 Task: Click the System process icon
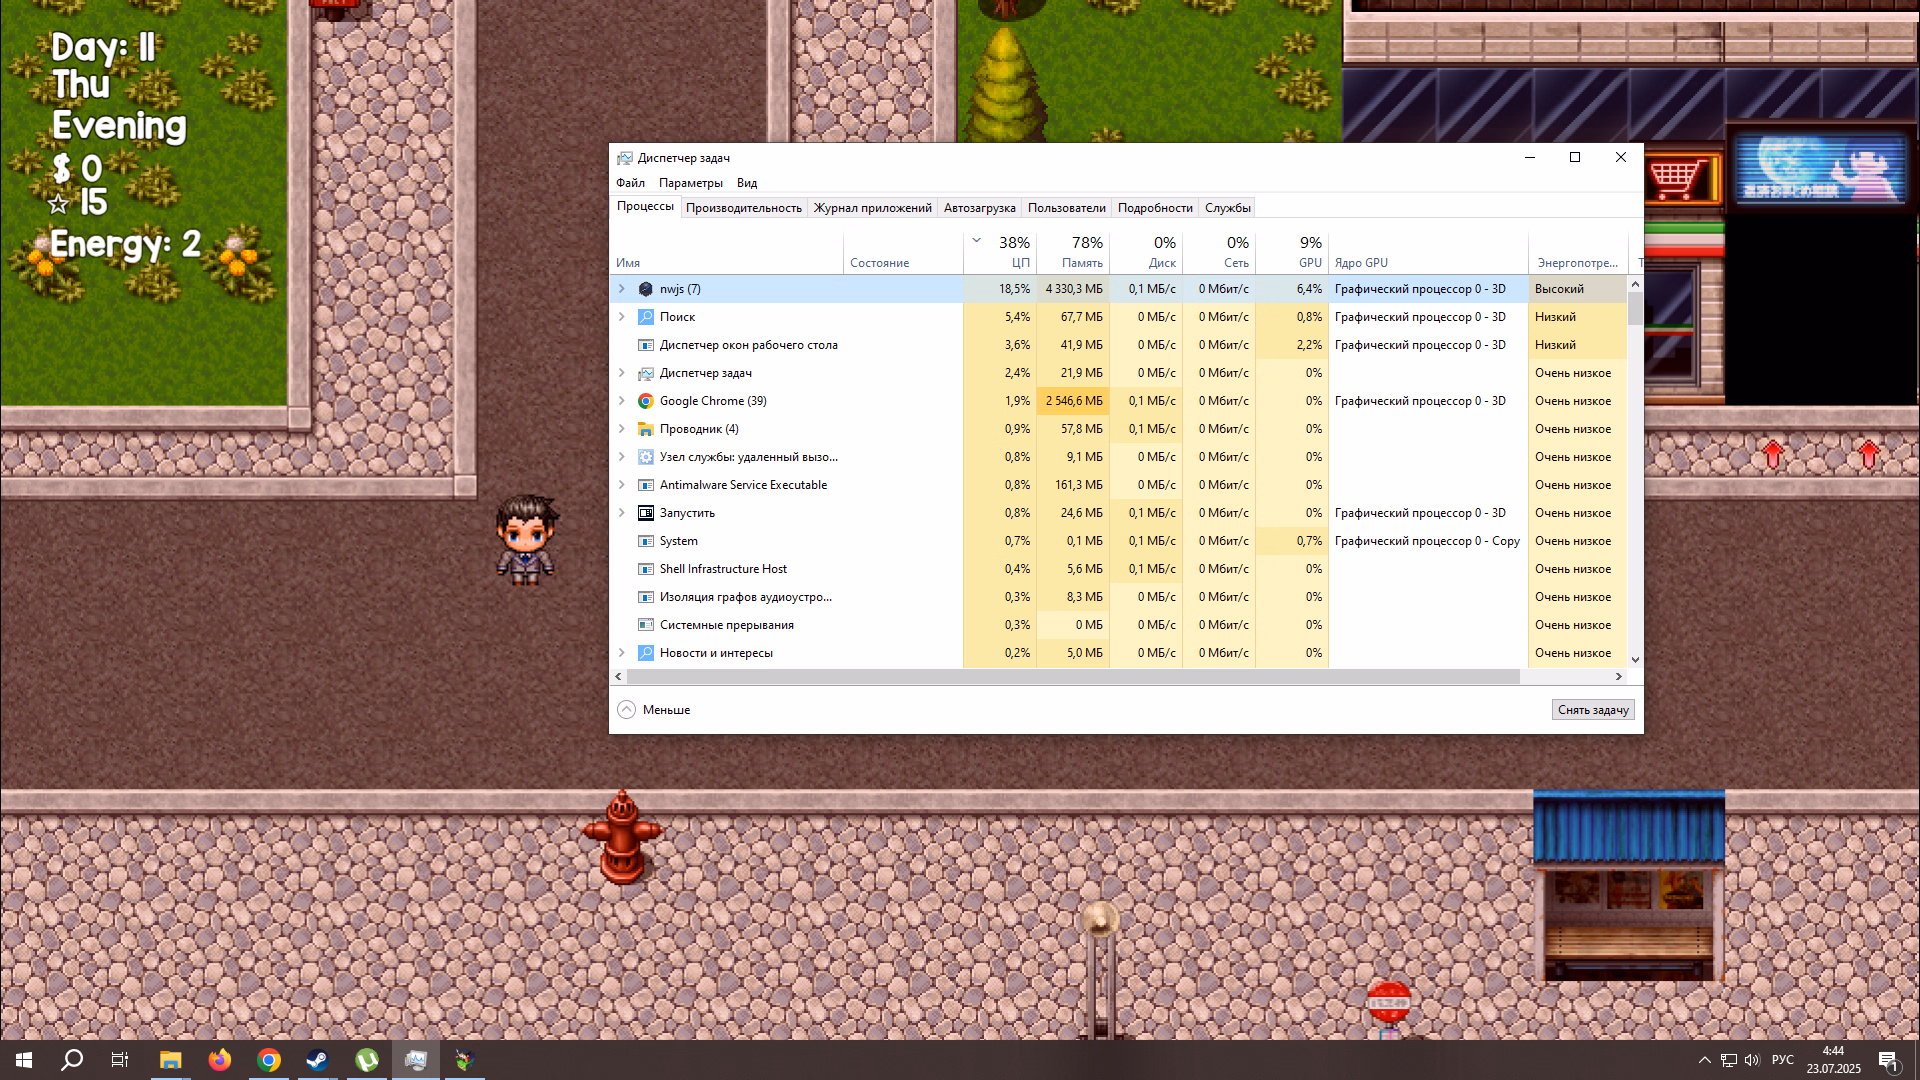(x=646, y=541)
